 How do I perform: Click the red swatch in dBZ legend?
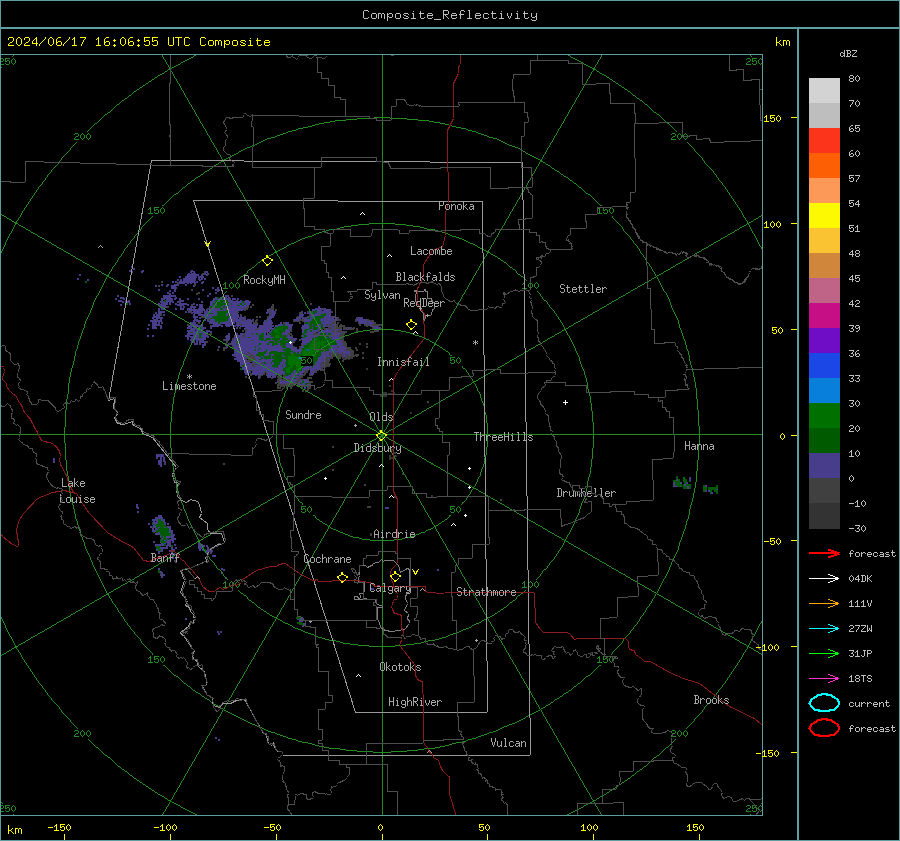(824, 140)
